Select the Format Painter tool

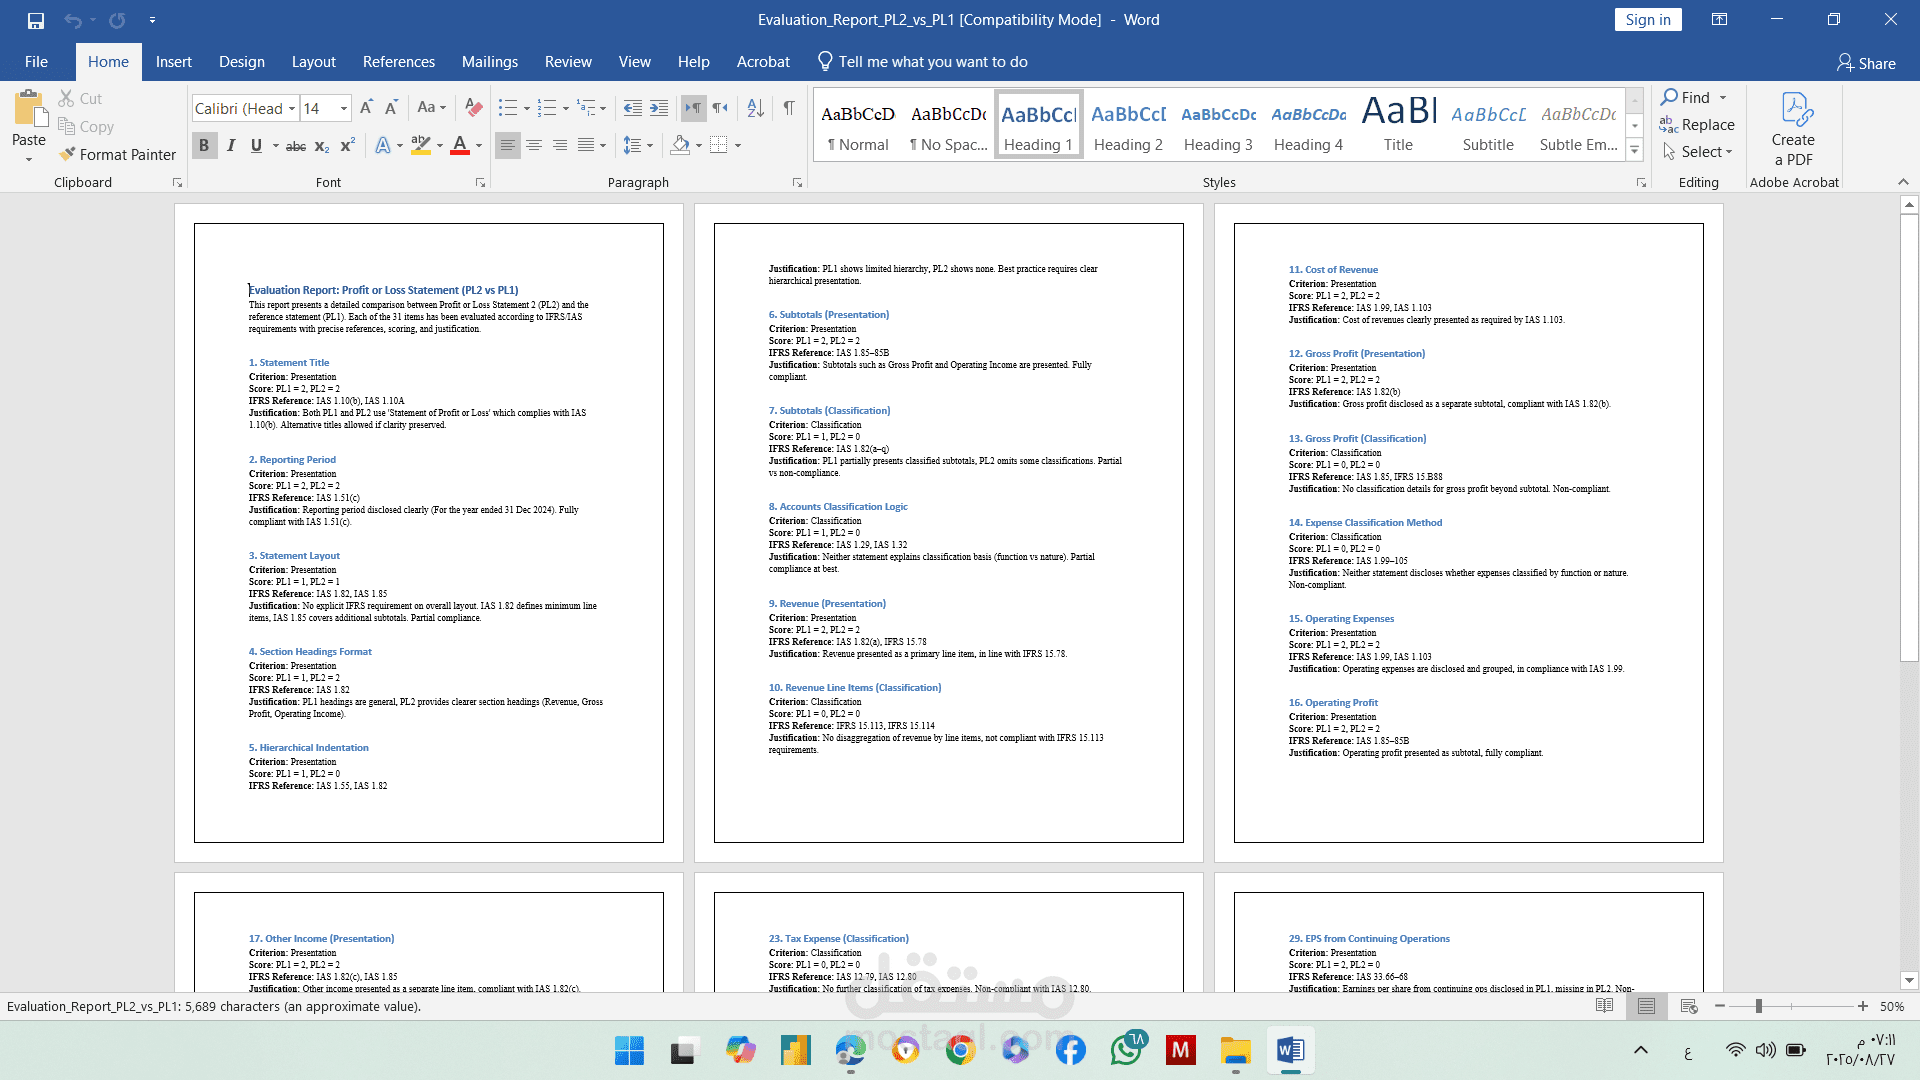pyautogui.click(x=117, y=155)
